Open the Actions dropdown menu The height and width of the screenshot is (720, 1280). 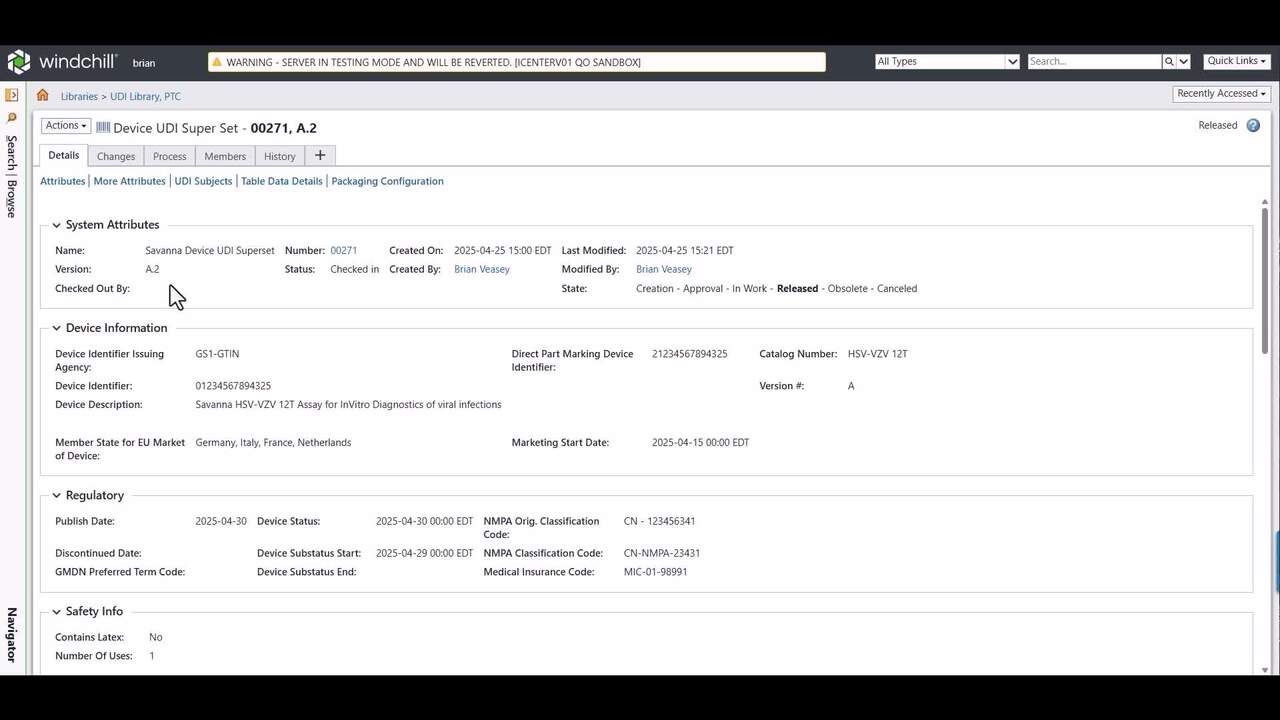point(66,126)
